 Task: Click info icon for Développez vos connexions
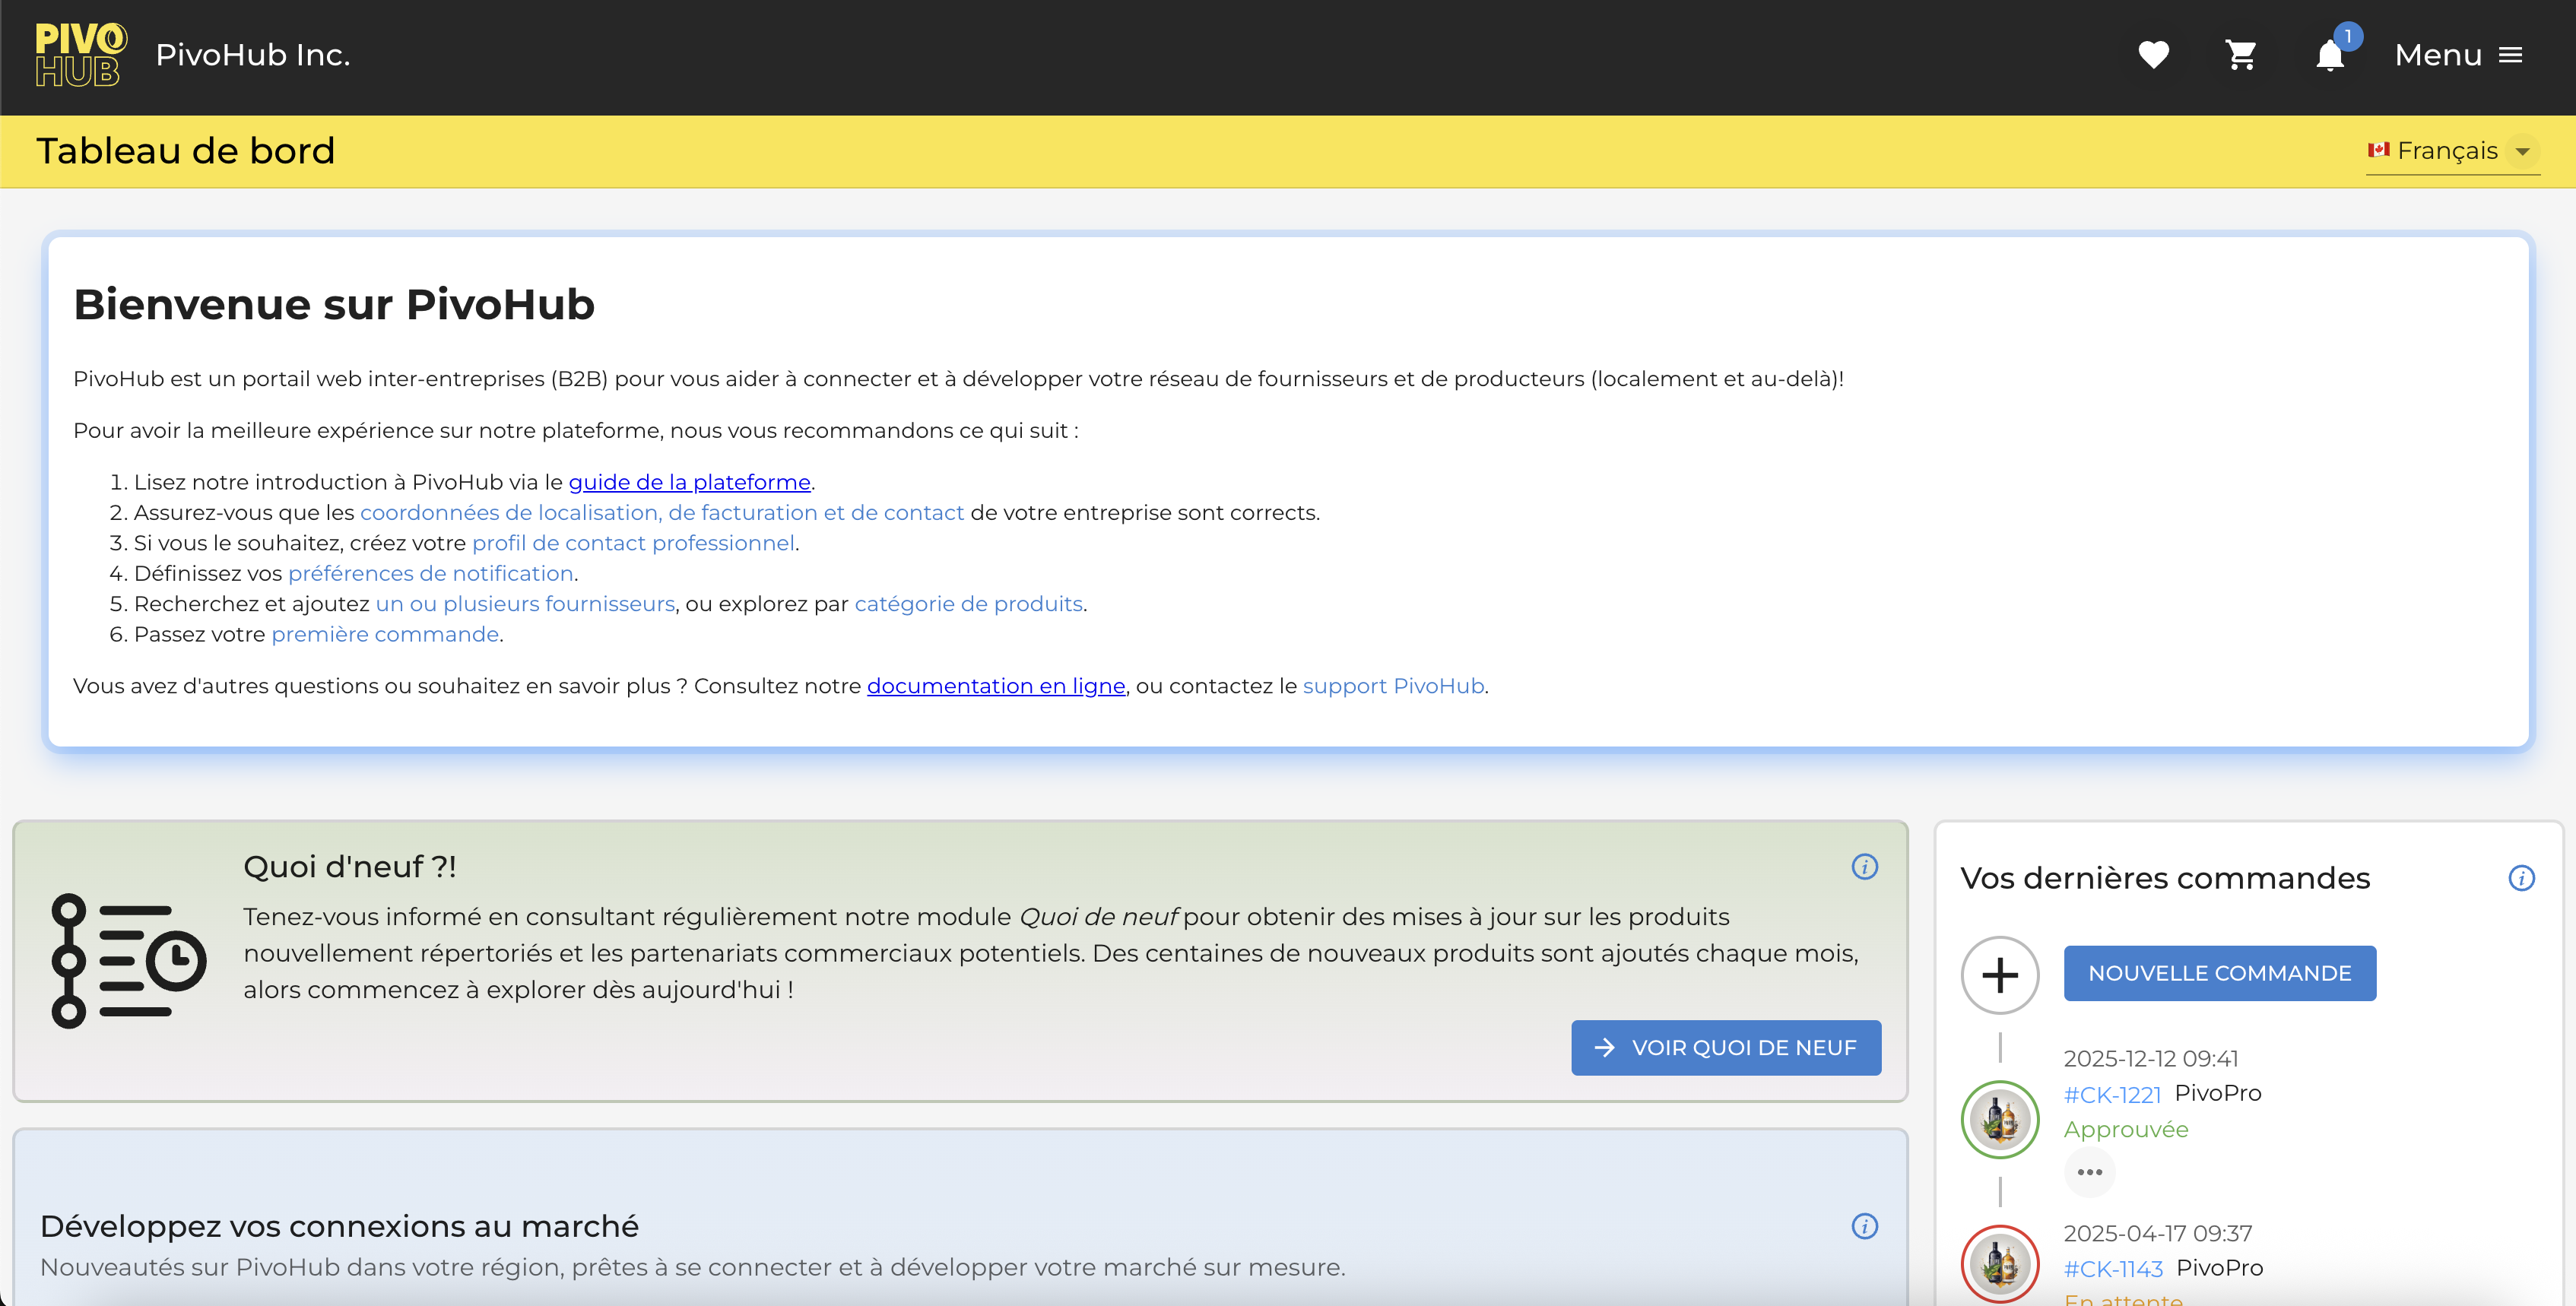click(x=1864, y=1226)
